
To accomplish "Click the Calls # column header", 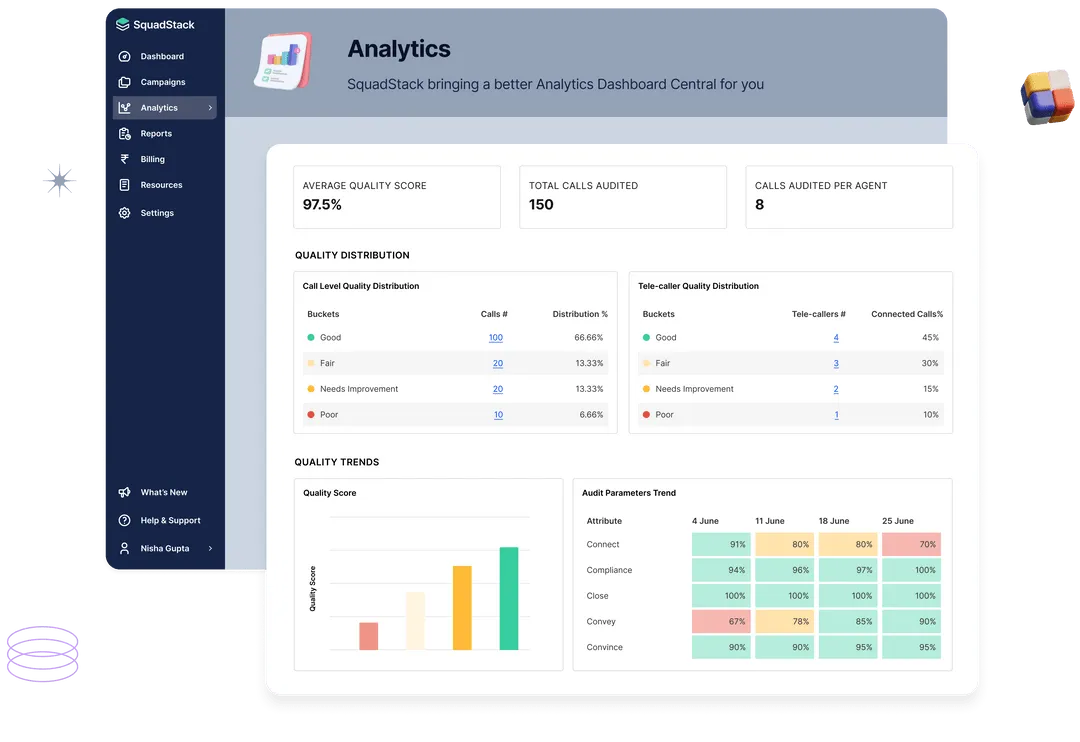I will pyautogui.click(x=494, y=314).
